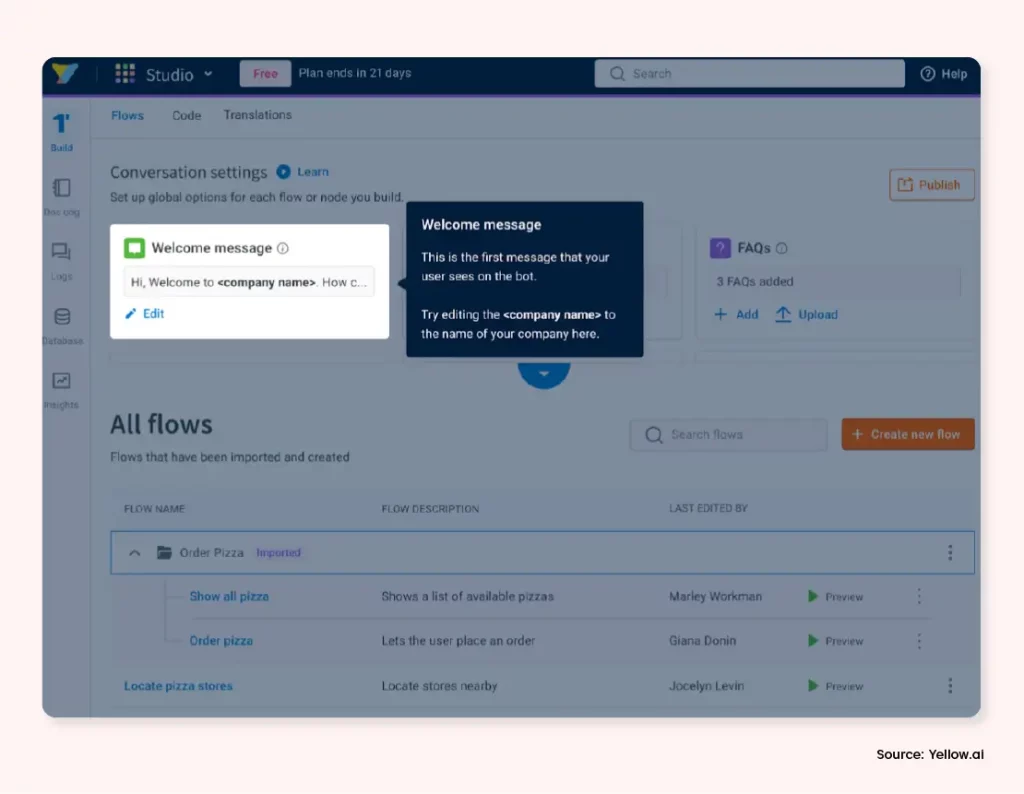Open the Learn link

[x=313, y=172]
